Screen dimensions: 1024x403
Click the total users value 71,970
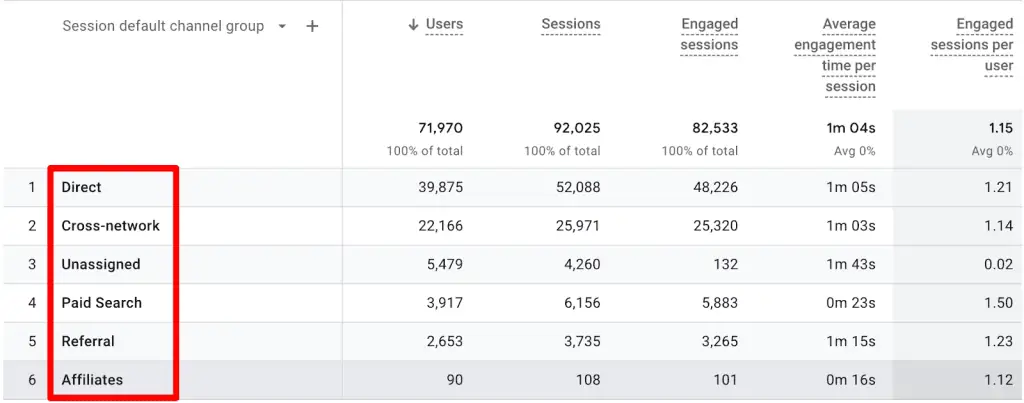pyautogui.click(x=440, y=128)
